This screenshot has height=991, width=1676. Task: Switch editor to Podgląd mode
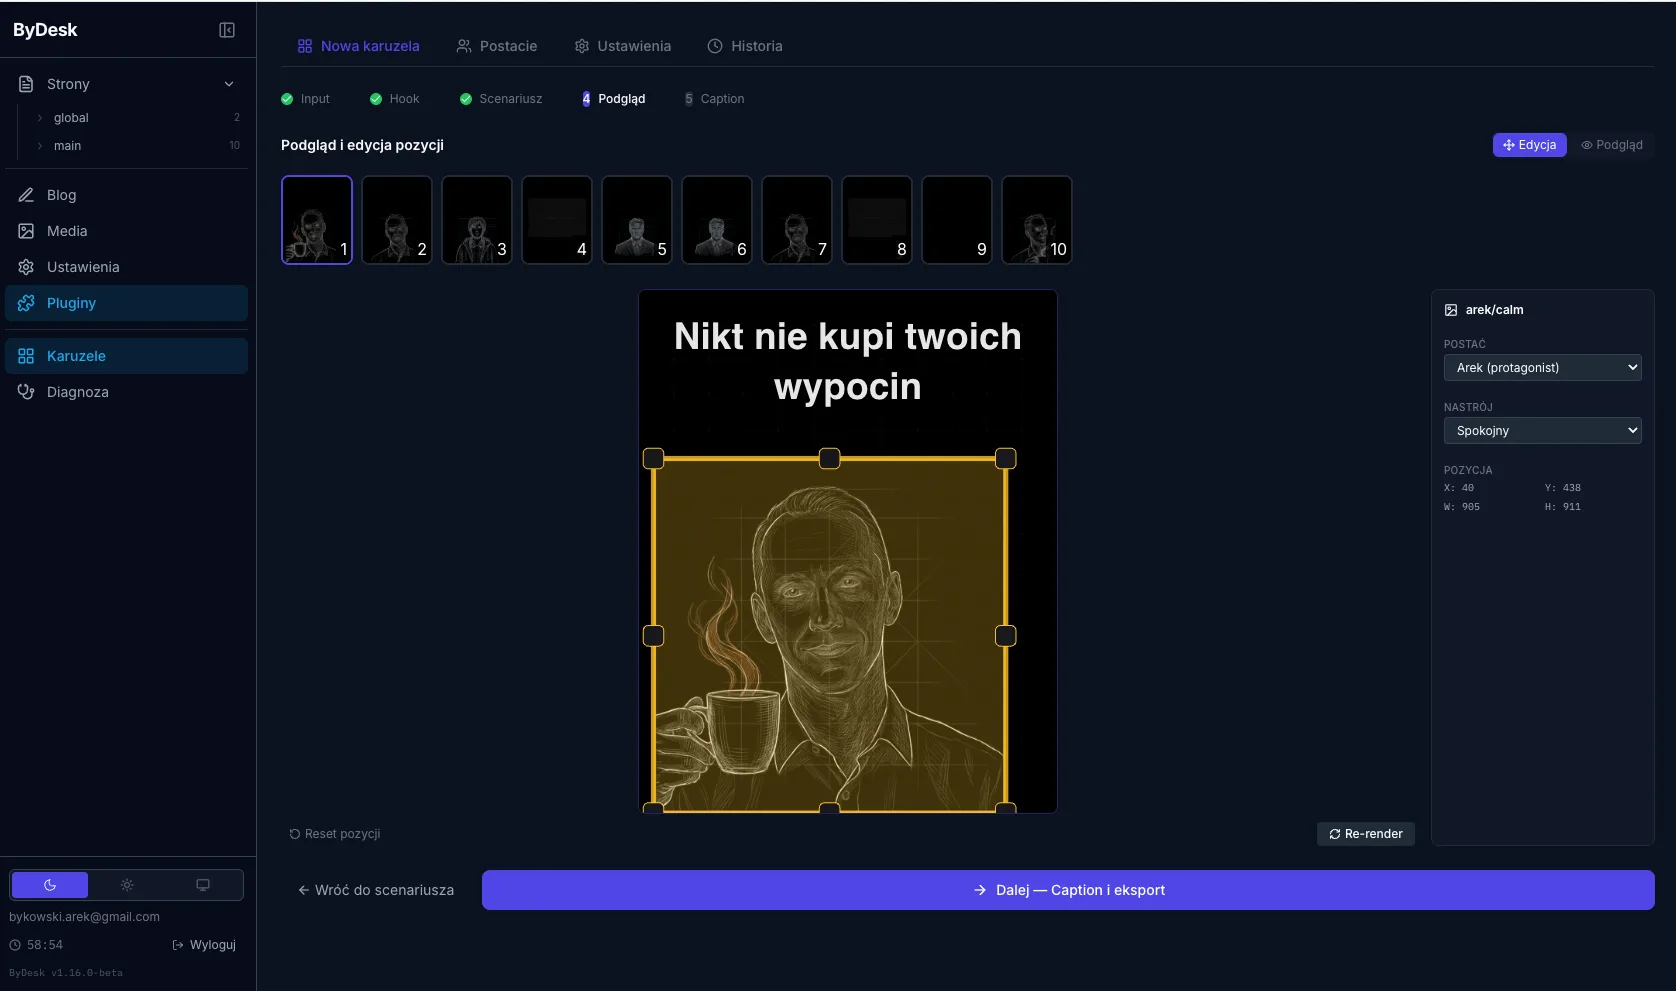(1611, 145)
